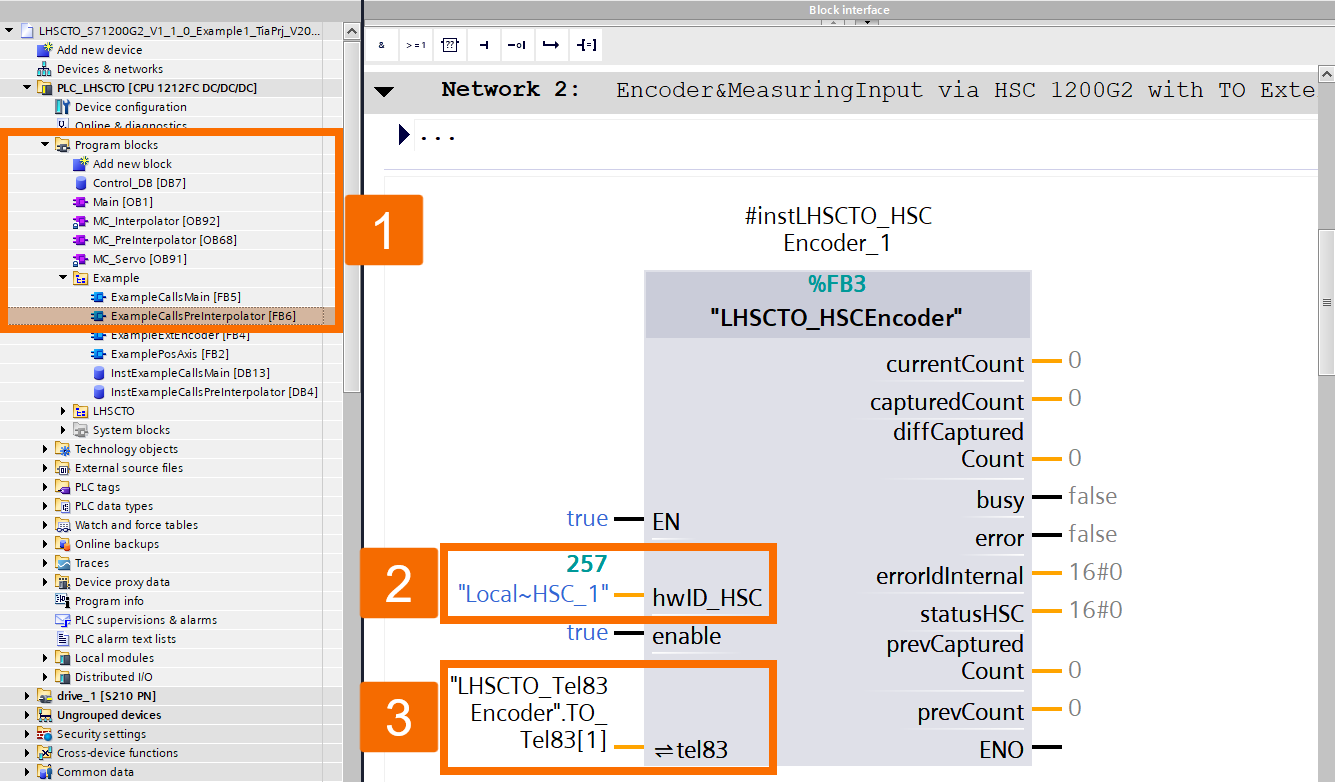Click the "Local~HSC_1" hwID_HSC operand

(534, 593)
